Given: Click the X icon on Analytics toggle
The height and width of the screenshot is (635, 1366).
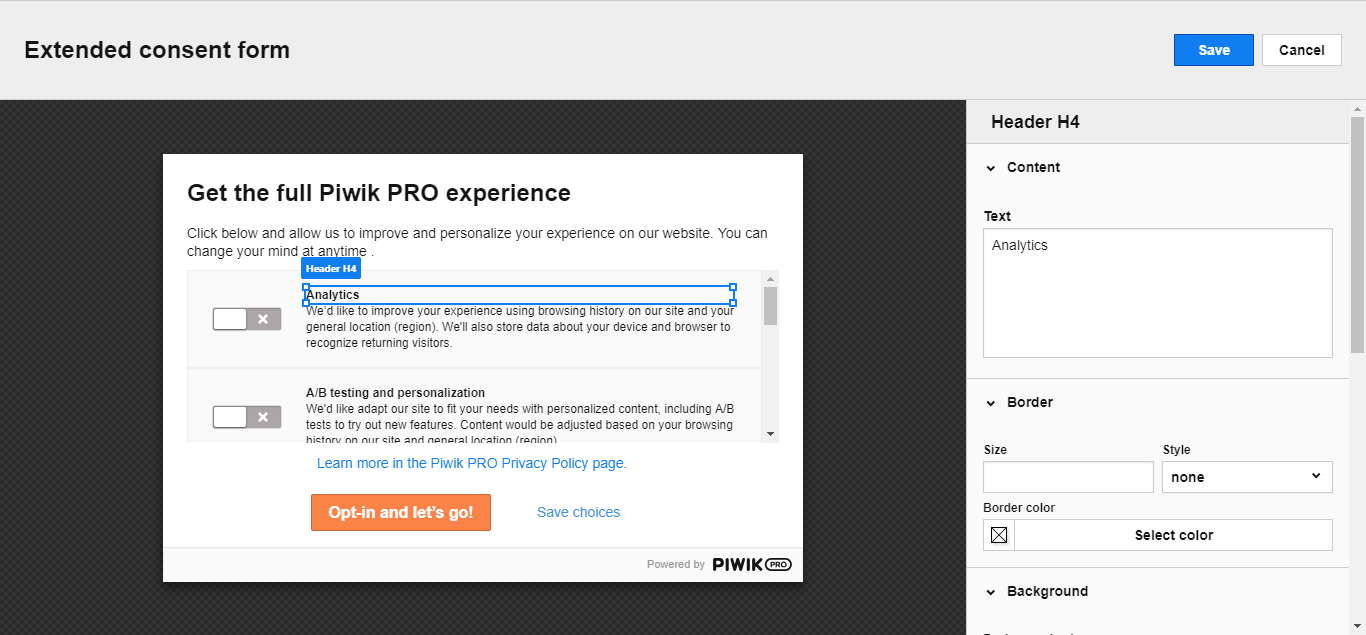Looking at the screenshot, I should [x=263, y=319].
